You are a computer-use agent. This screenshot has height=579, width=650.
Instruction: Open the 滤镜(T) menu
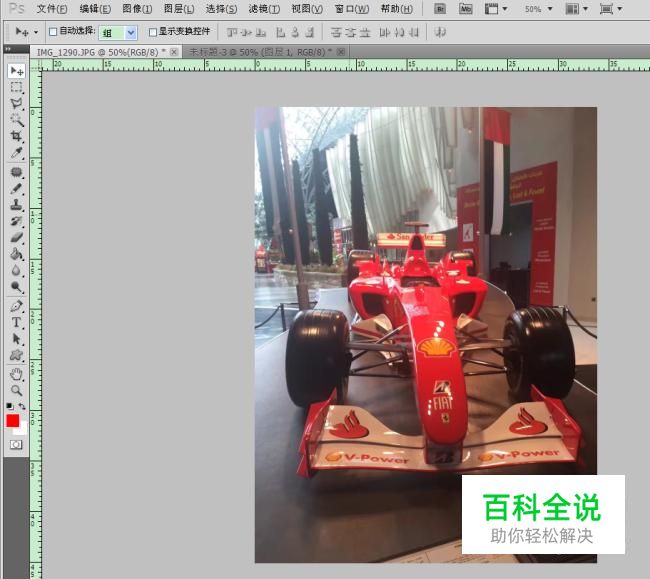tap(264, 9)
